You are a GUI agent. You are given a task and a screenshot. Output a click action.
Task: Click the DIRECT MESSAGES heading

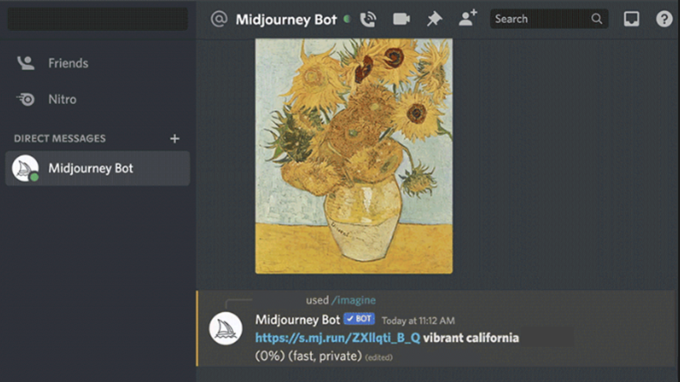click(x=60, y=138)
